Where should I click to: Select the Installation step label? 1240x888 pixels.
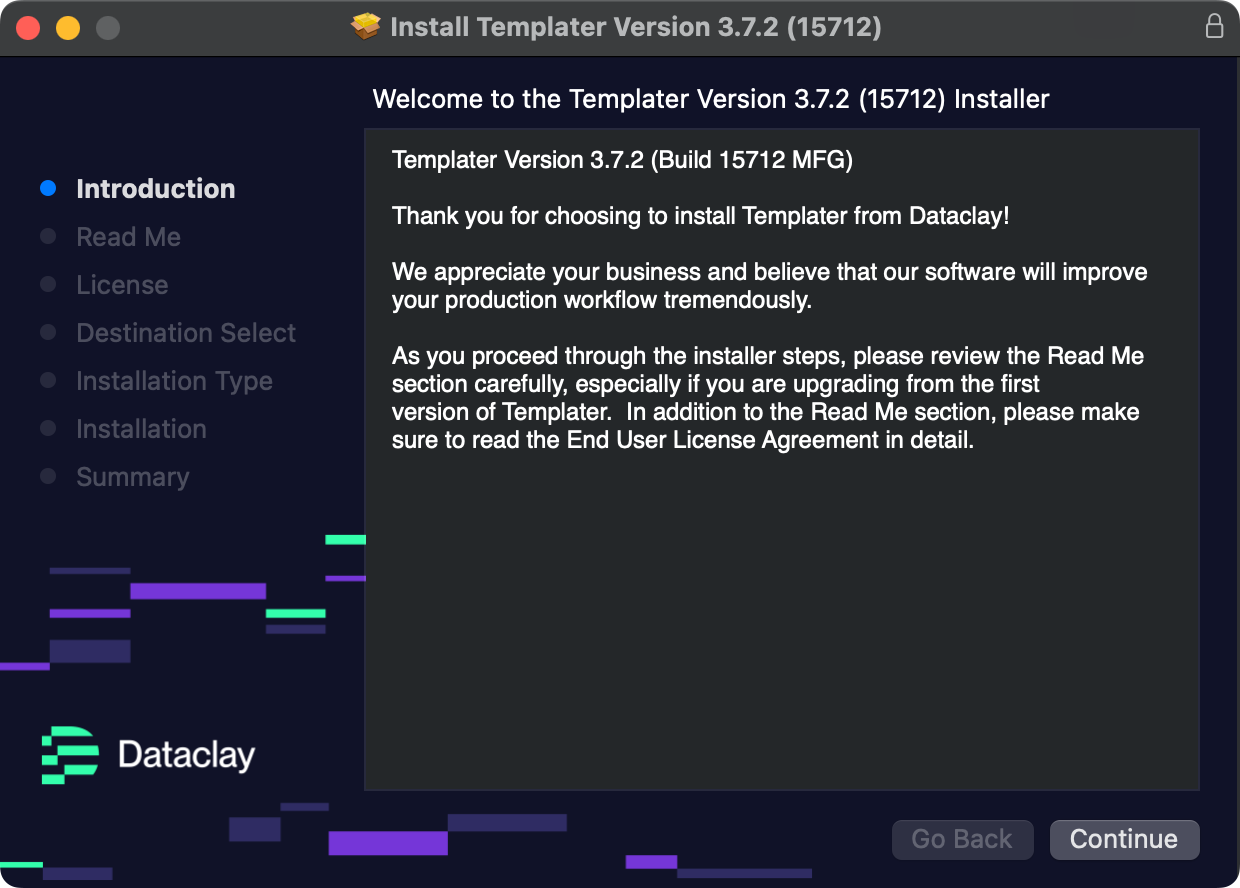click(142, 429)
